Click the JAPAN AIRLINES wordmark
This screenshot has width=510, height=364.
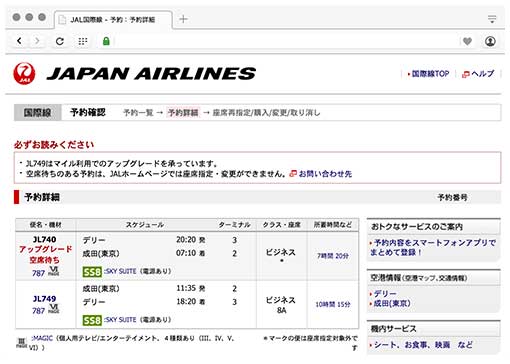(151, 74)
